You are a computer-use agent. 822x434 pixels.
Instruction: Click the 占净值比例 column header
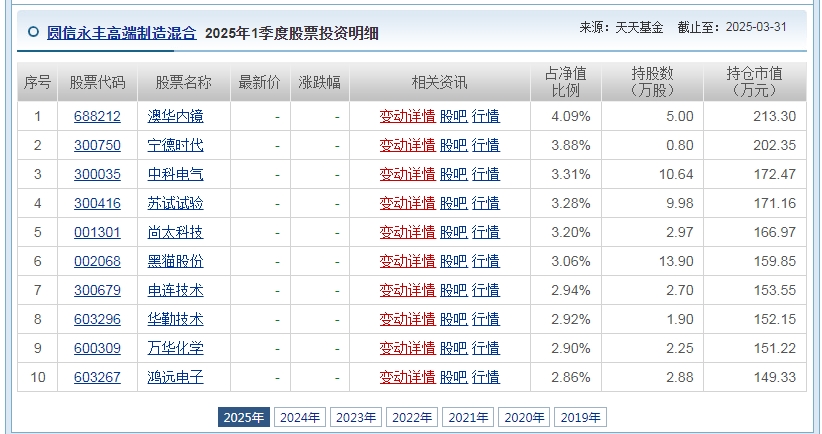pos(566,82)
